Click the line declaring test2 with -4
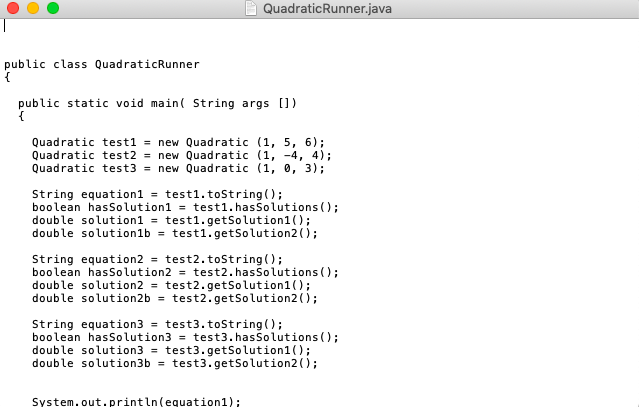The width and height of the screenshot is (639, 407). [182, 155]
